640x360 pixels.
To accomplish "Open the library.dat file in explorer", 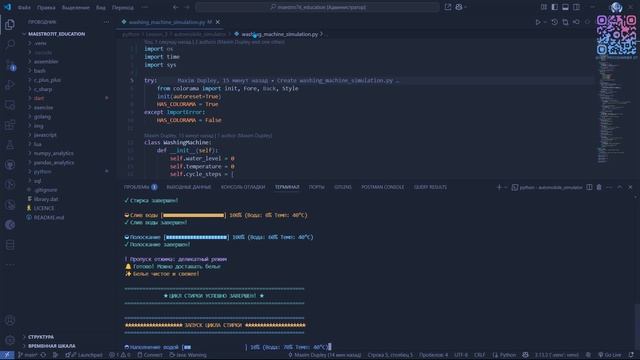I will pos(46,199).
